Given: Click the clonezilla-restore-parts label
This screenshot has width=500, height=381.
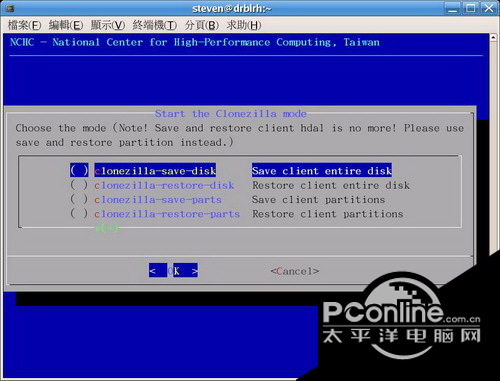Looking at the screenshot, I should 167,214.
